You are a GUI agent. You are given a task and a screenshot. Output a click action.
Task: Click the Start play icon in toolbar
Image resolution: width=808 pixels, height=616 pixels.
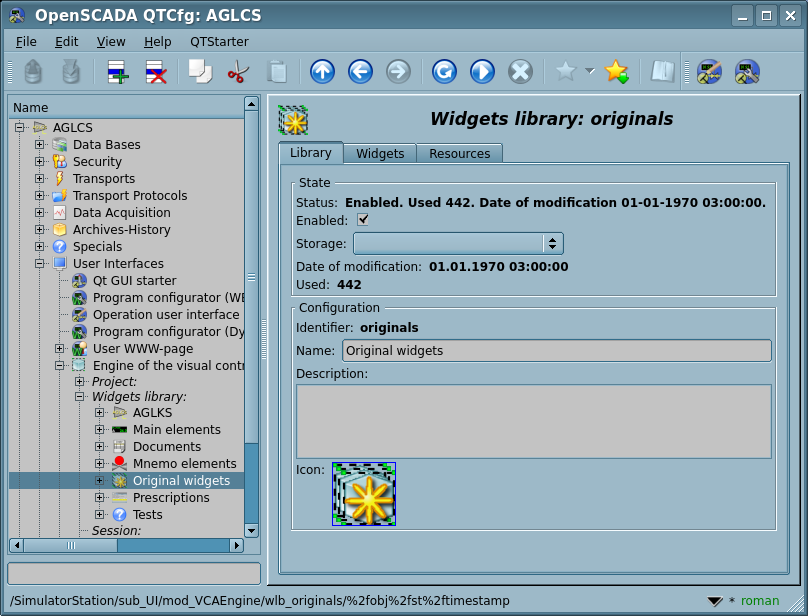[x=482, y=72]
